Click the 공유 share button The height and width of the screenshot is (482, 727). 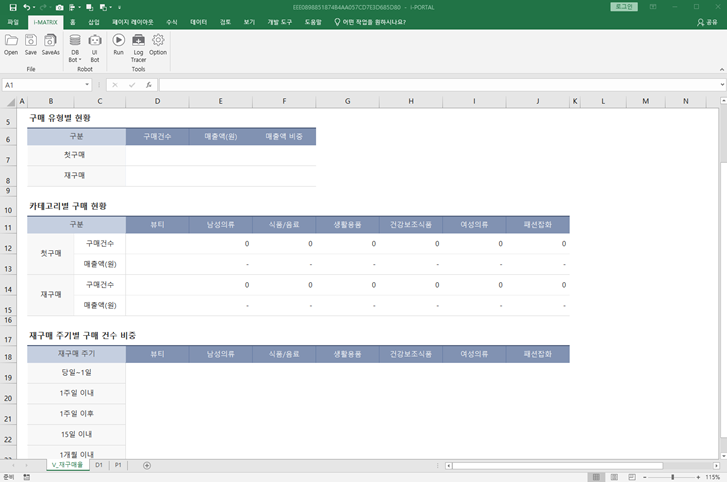tap(707, 21)
